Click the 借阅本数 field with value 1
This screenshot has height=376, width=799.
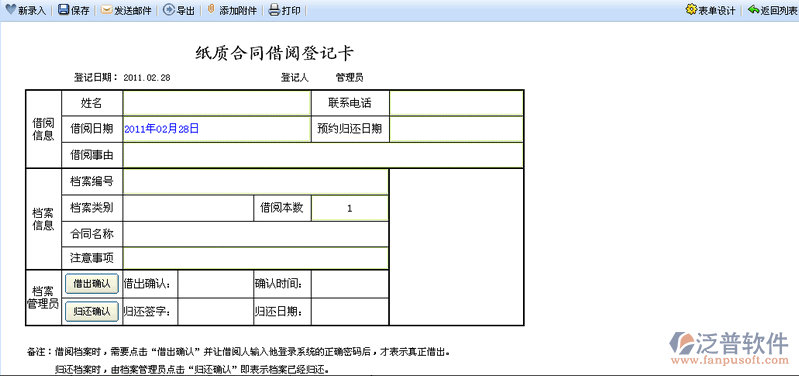click(x=350, y=208)
